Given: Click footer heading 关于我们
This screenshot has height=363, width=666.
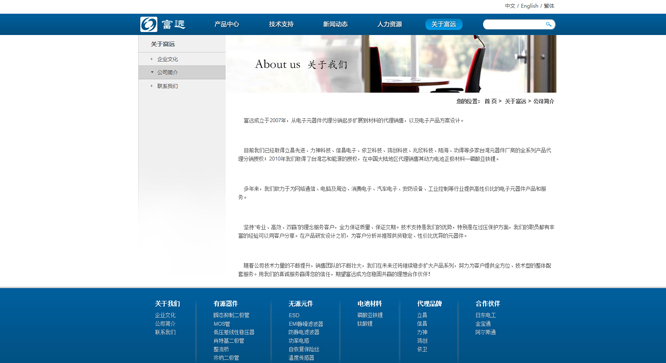Looking at the screenshot, I should pos(167,304).
